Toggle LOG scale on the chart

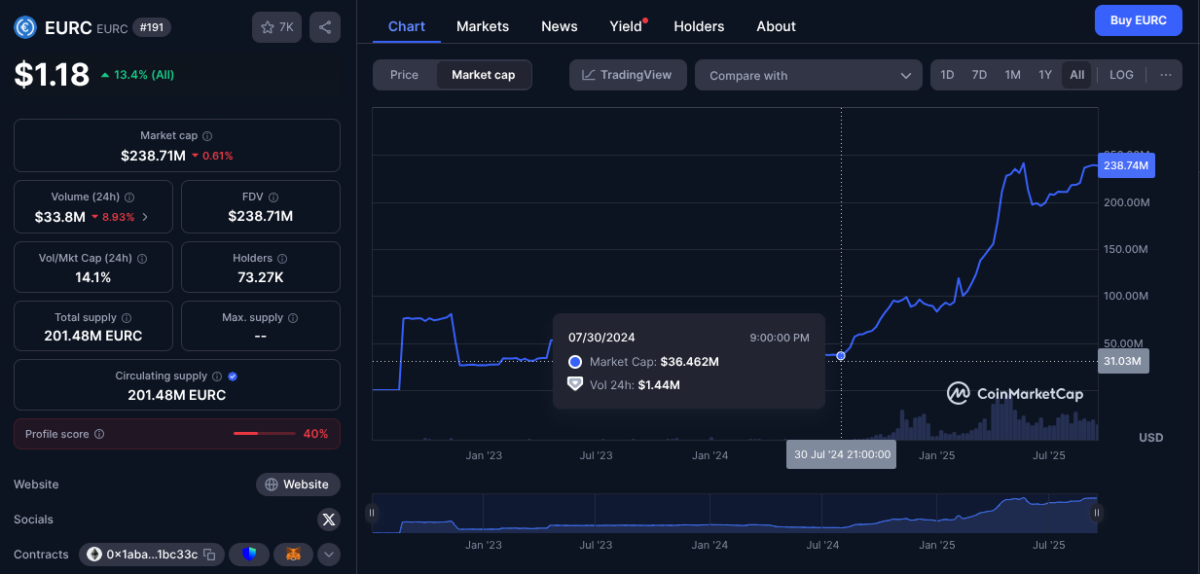1121,75
